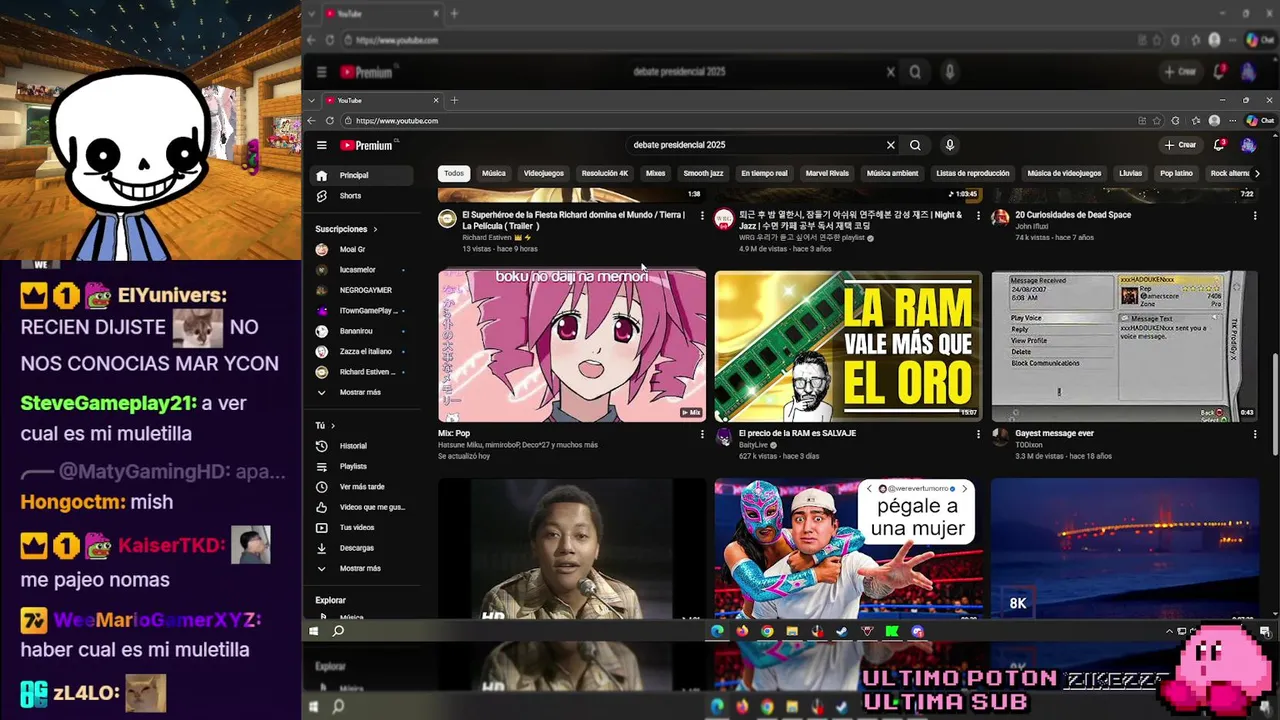Expand the Tú section chevron
This screenshot has width=1280, height=720.
(x=332, y=426)
